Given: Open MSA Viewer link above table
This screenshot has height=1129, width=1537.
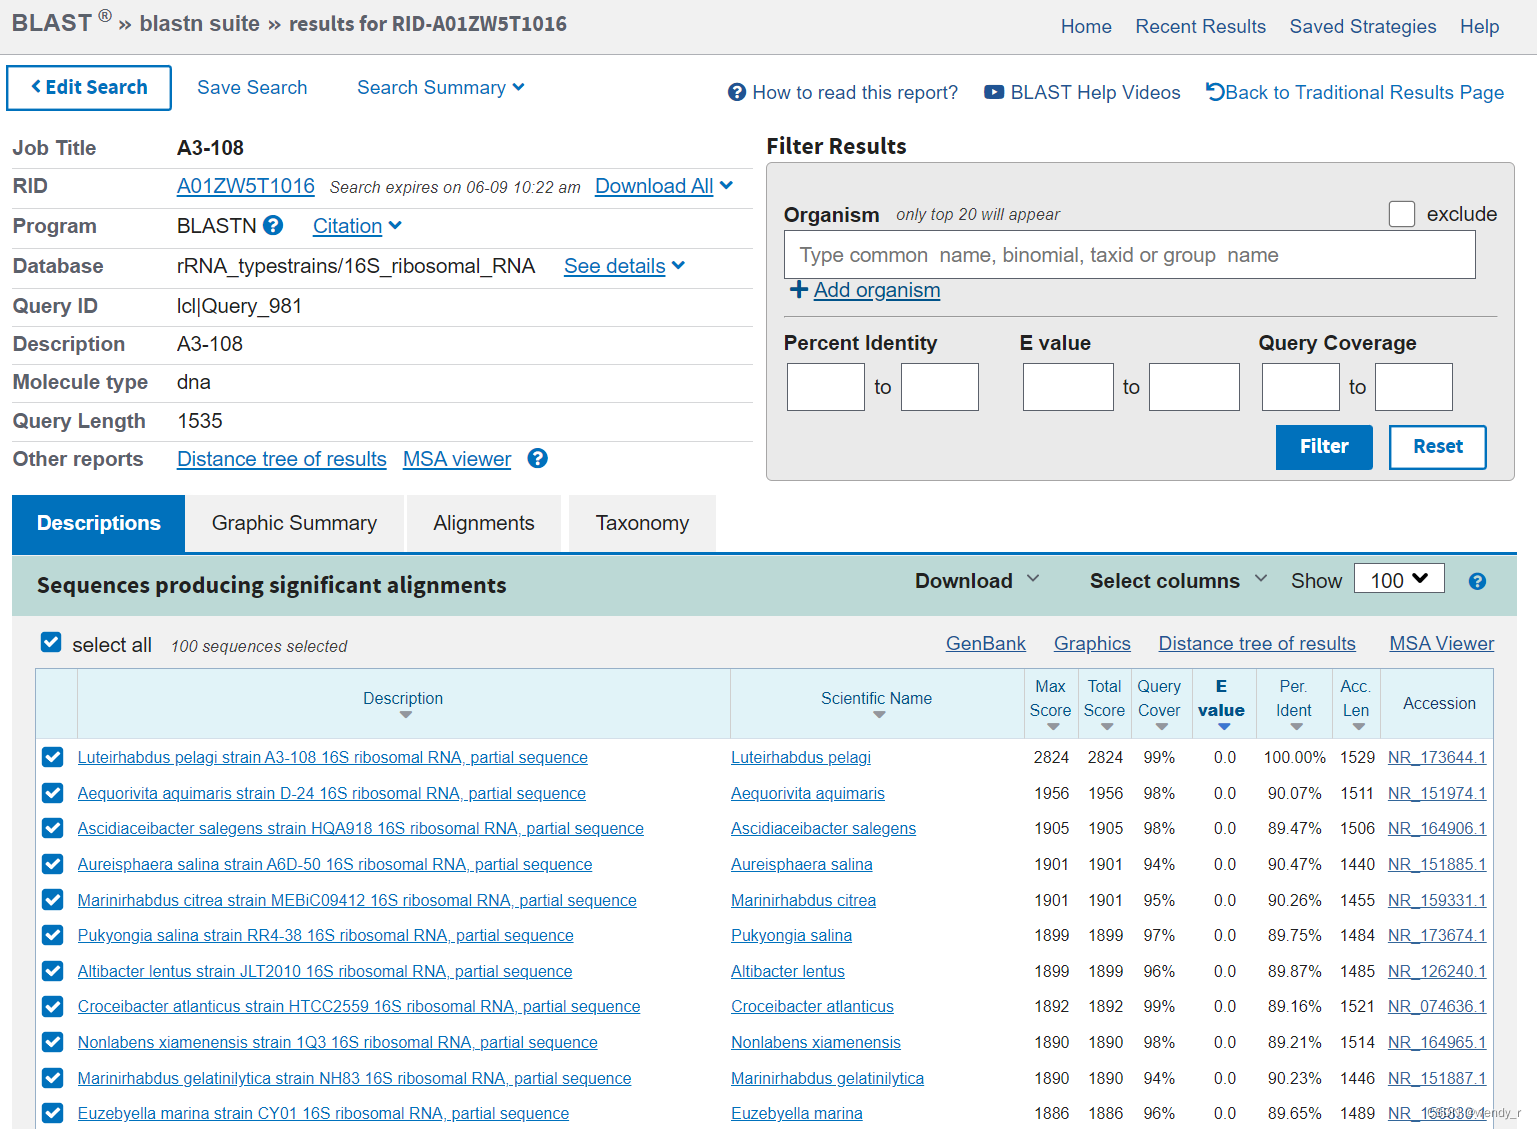Looking at the screenshot, I should coord(1442,644).
